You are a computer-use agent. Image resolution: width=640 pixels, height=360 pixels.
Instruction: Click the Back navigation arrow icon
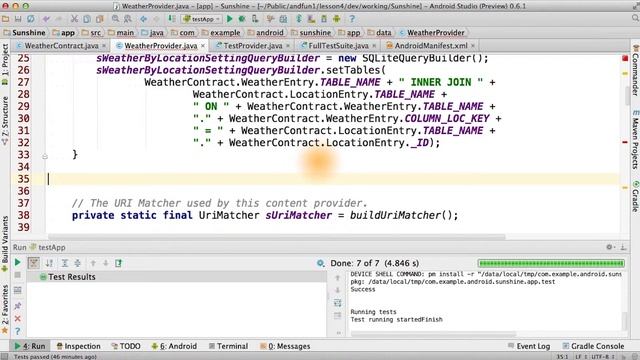click(x=144, y=19)
